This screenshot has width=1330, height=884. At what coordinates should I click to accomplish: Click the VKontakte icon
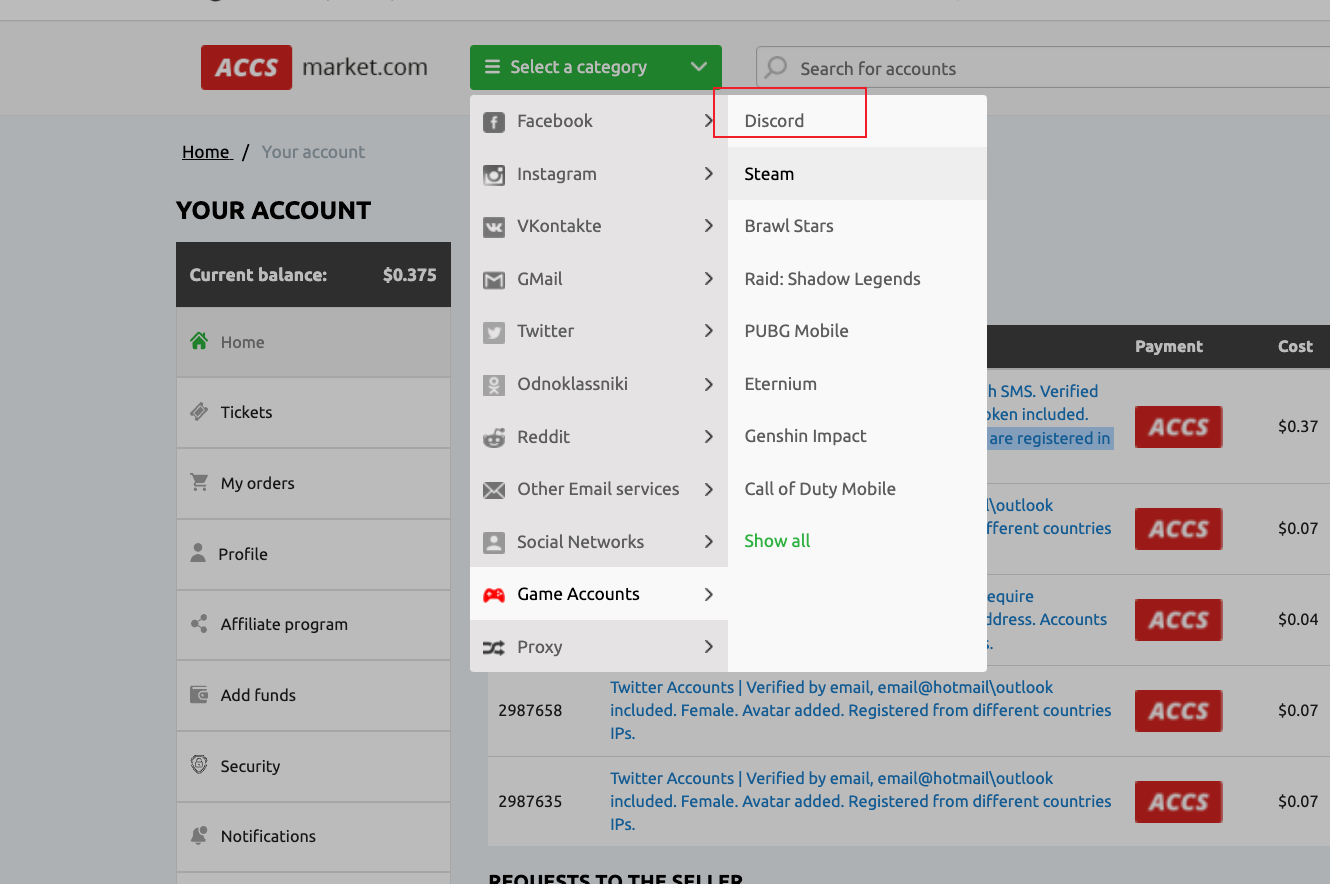point(494,227)
